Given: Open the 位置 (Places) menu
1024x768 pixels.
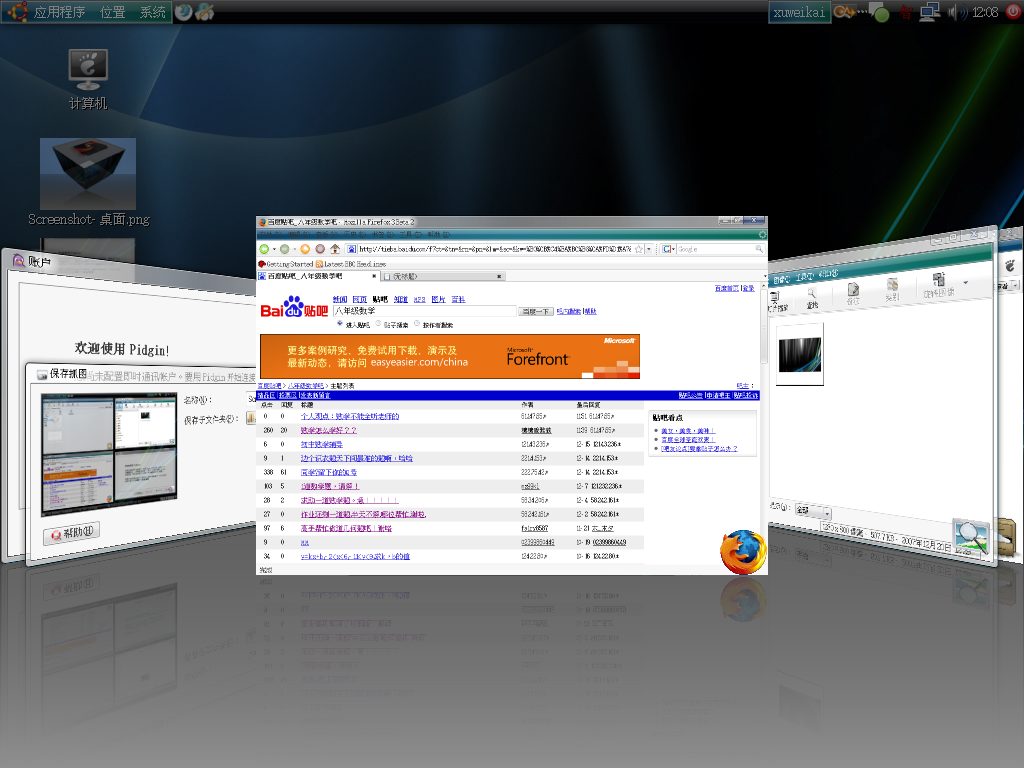Looking at the screenshot, I should pos(112,12).
